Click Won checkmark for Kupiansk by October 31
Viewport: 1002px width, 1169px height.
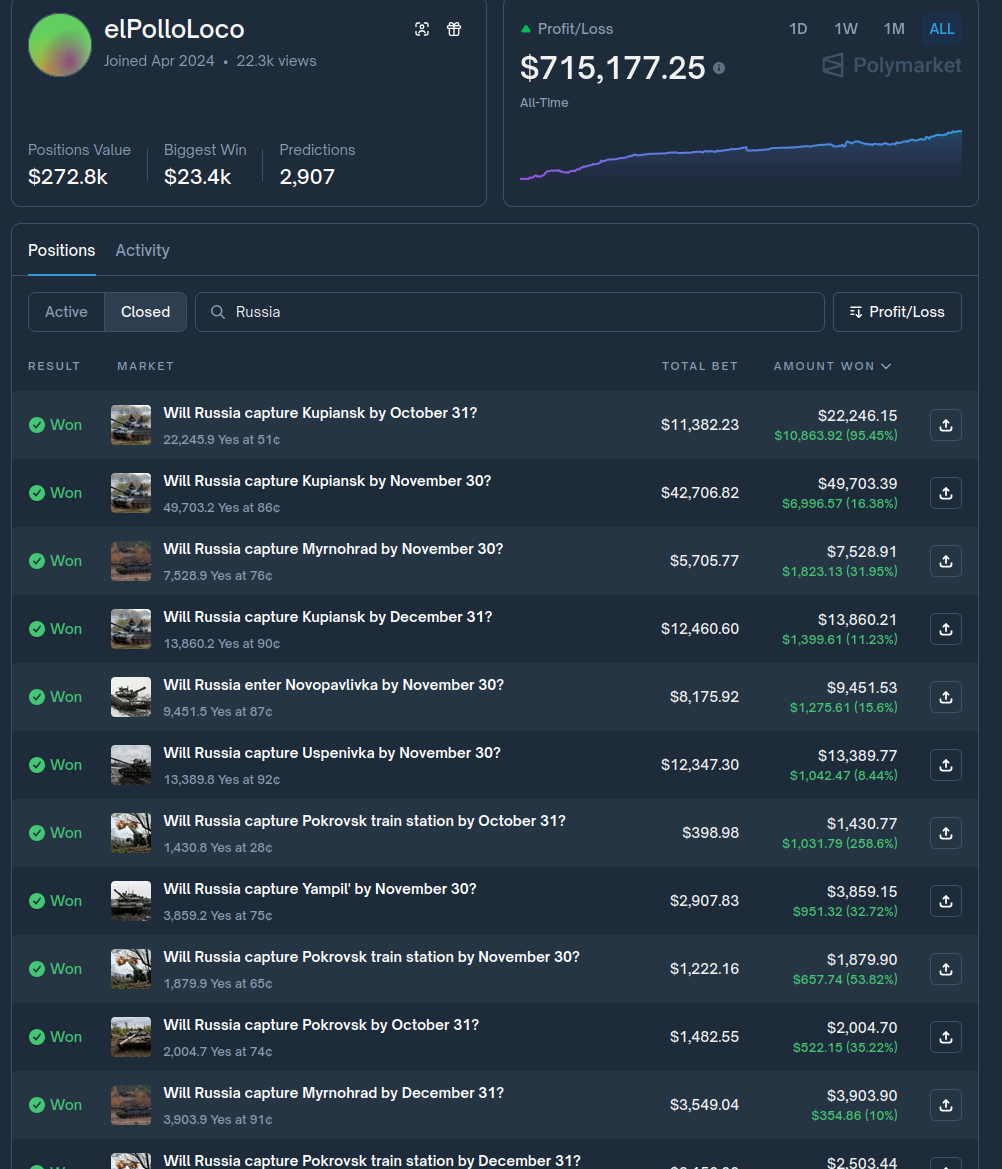[37, 425]
